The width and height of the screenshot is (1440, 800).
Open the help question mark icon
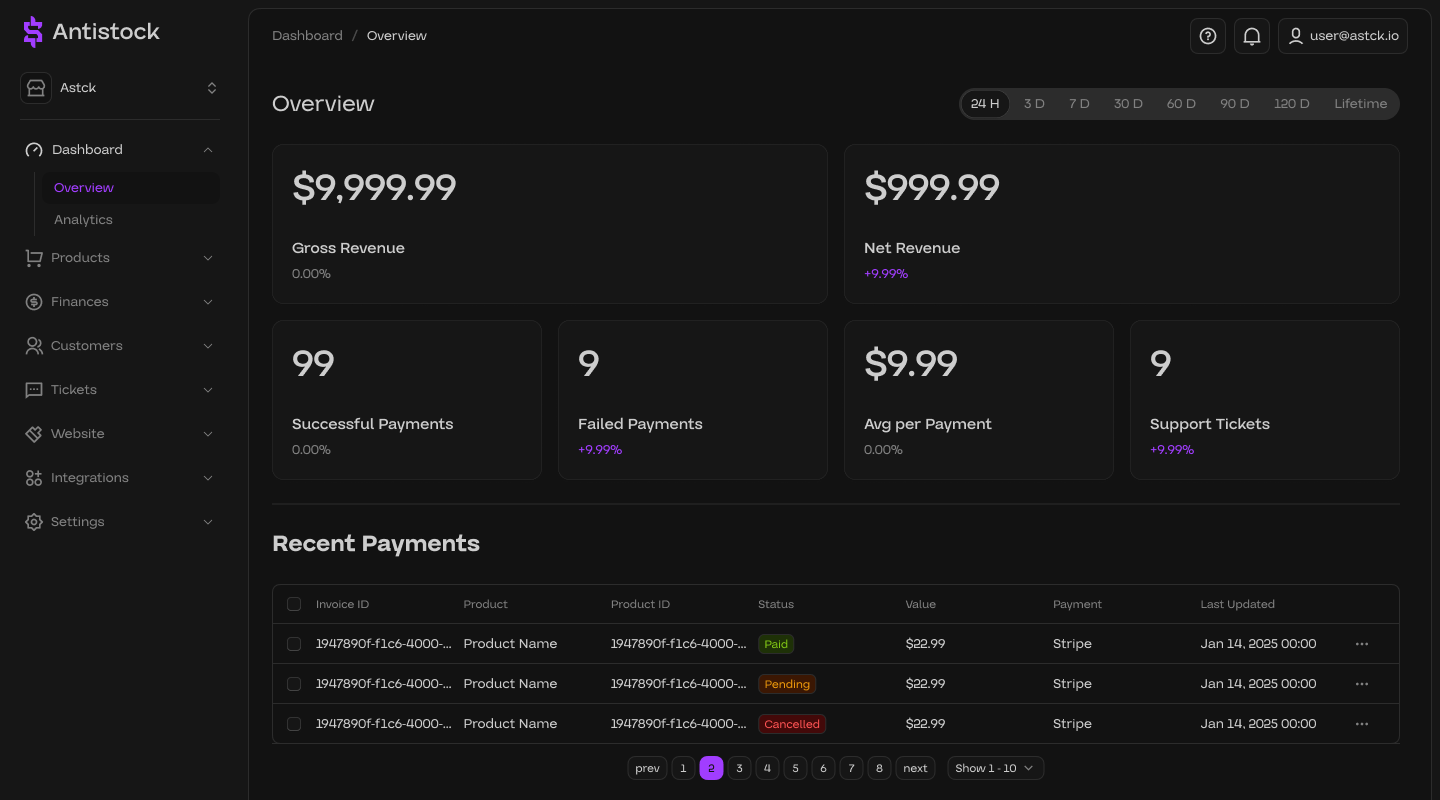pos(1207,36)
